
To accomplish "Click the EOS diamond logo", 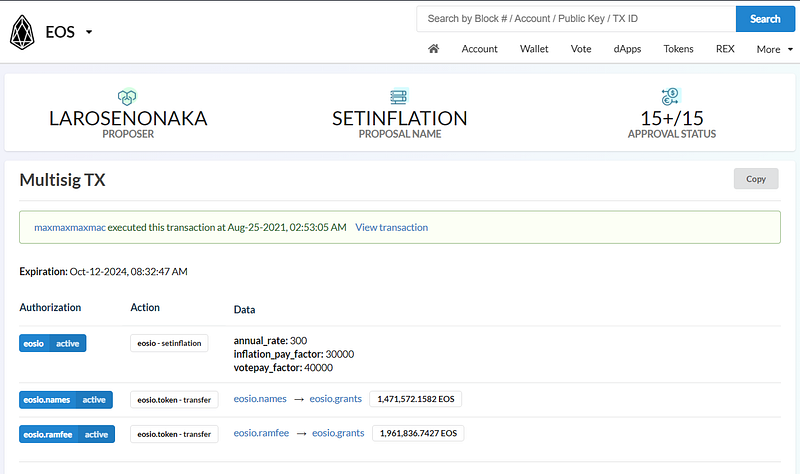I will point(22,32).
